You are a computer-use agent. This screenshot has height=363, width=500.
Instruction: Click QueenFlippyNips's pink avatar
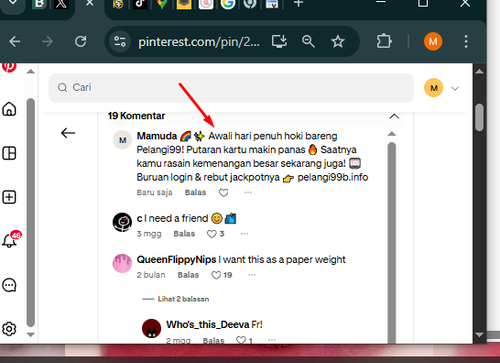[x=122, y=263]
